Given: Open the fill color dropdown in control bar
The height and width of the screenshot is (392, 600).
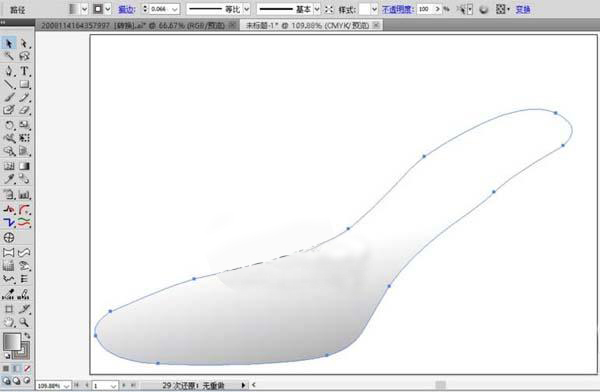Looking at the screenshot, I should coord(85,9).
